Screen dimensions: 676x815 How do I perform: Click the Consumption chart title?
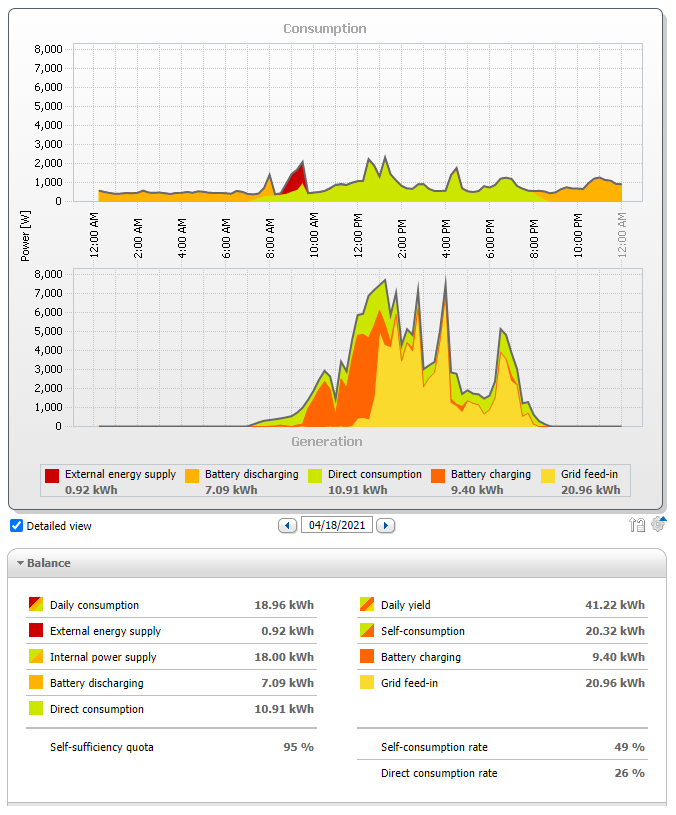pos(324,29)
